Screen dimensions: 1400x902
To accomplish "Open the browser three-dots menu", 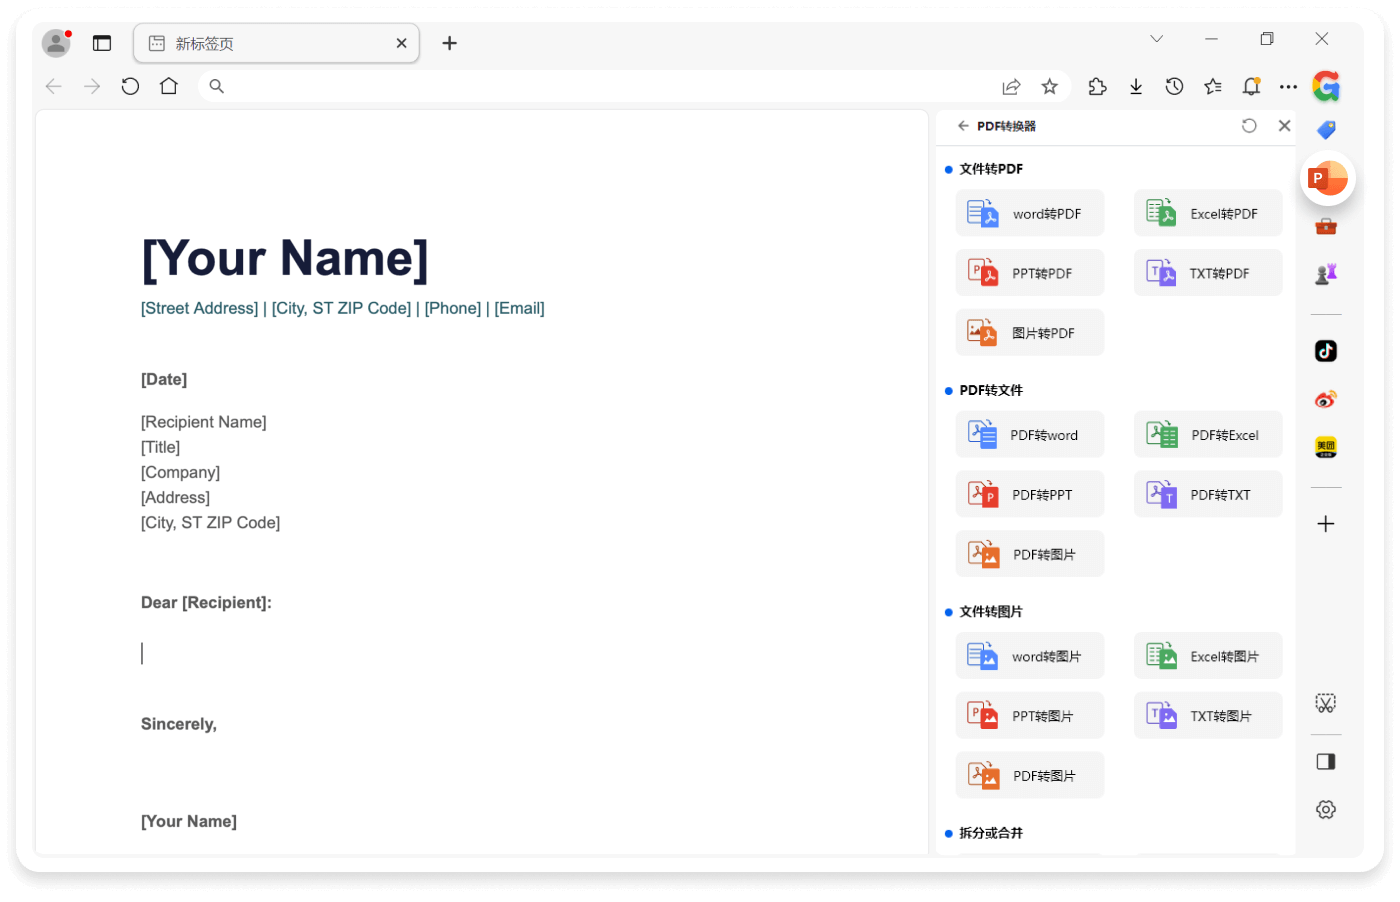I will (x=1288, y=87).
